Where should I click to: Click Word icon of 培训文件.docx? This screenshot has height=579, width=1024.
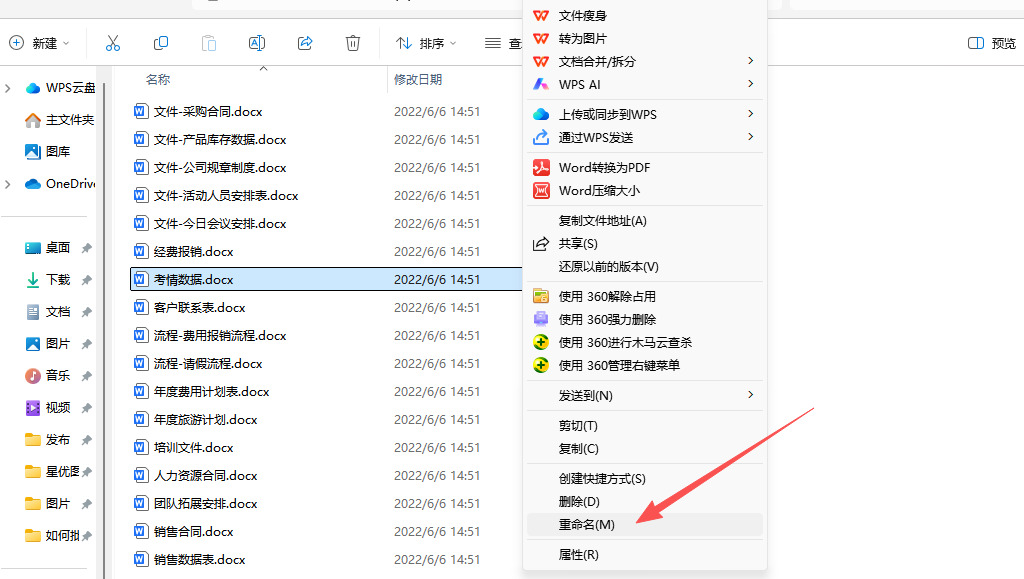click(140, 447)
